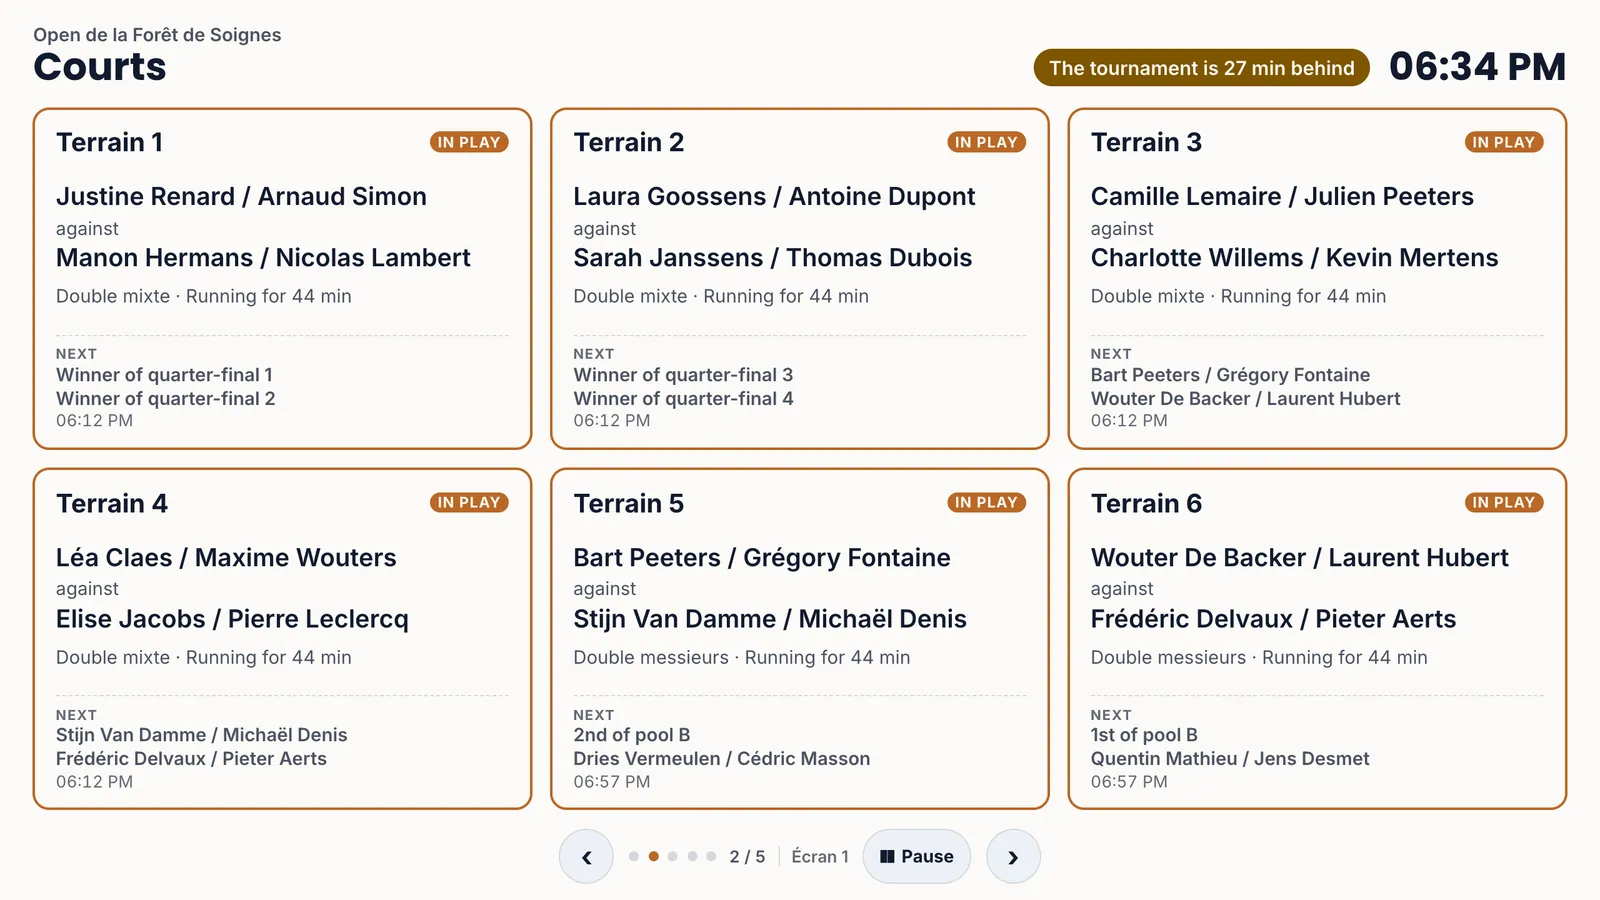This screenshot has height=900, width=1600.
Task: Select the Terrain 2 heading
Action: [x=628, y=142]
